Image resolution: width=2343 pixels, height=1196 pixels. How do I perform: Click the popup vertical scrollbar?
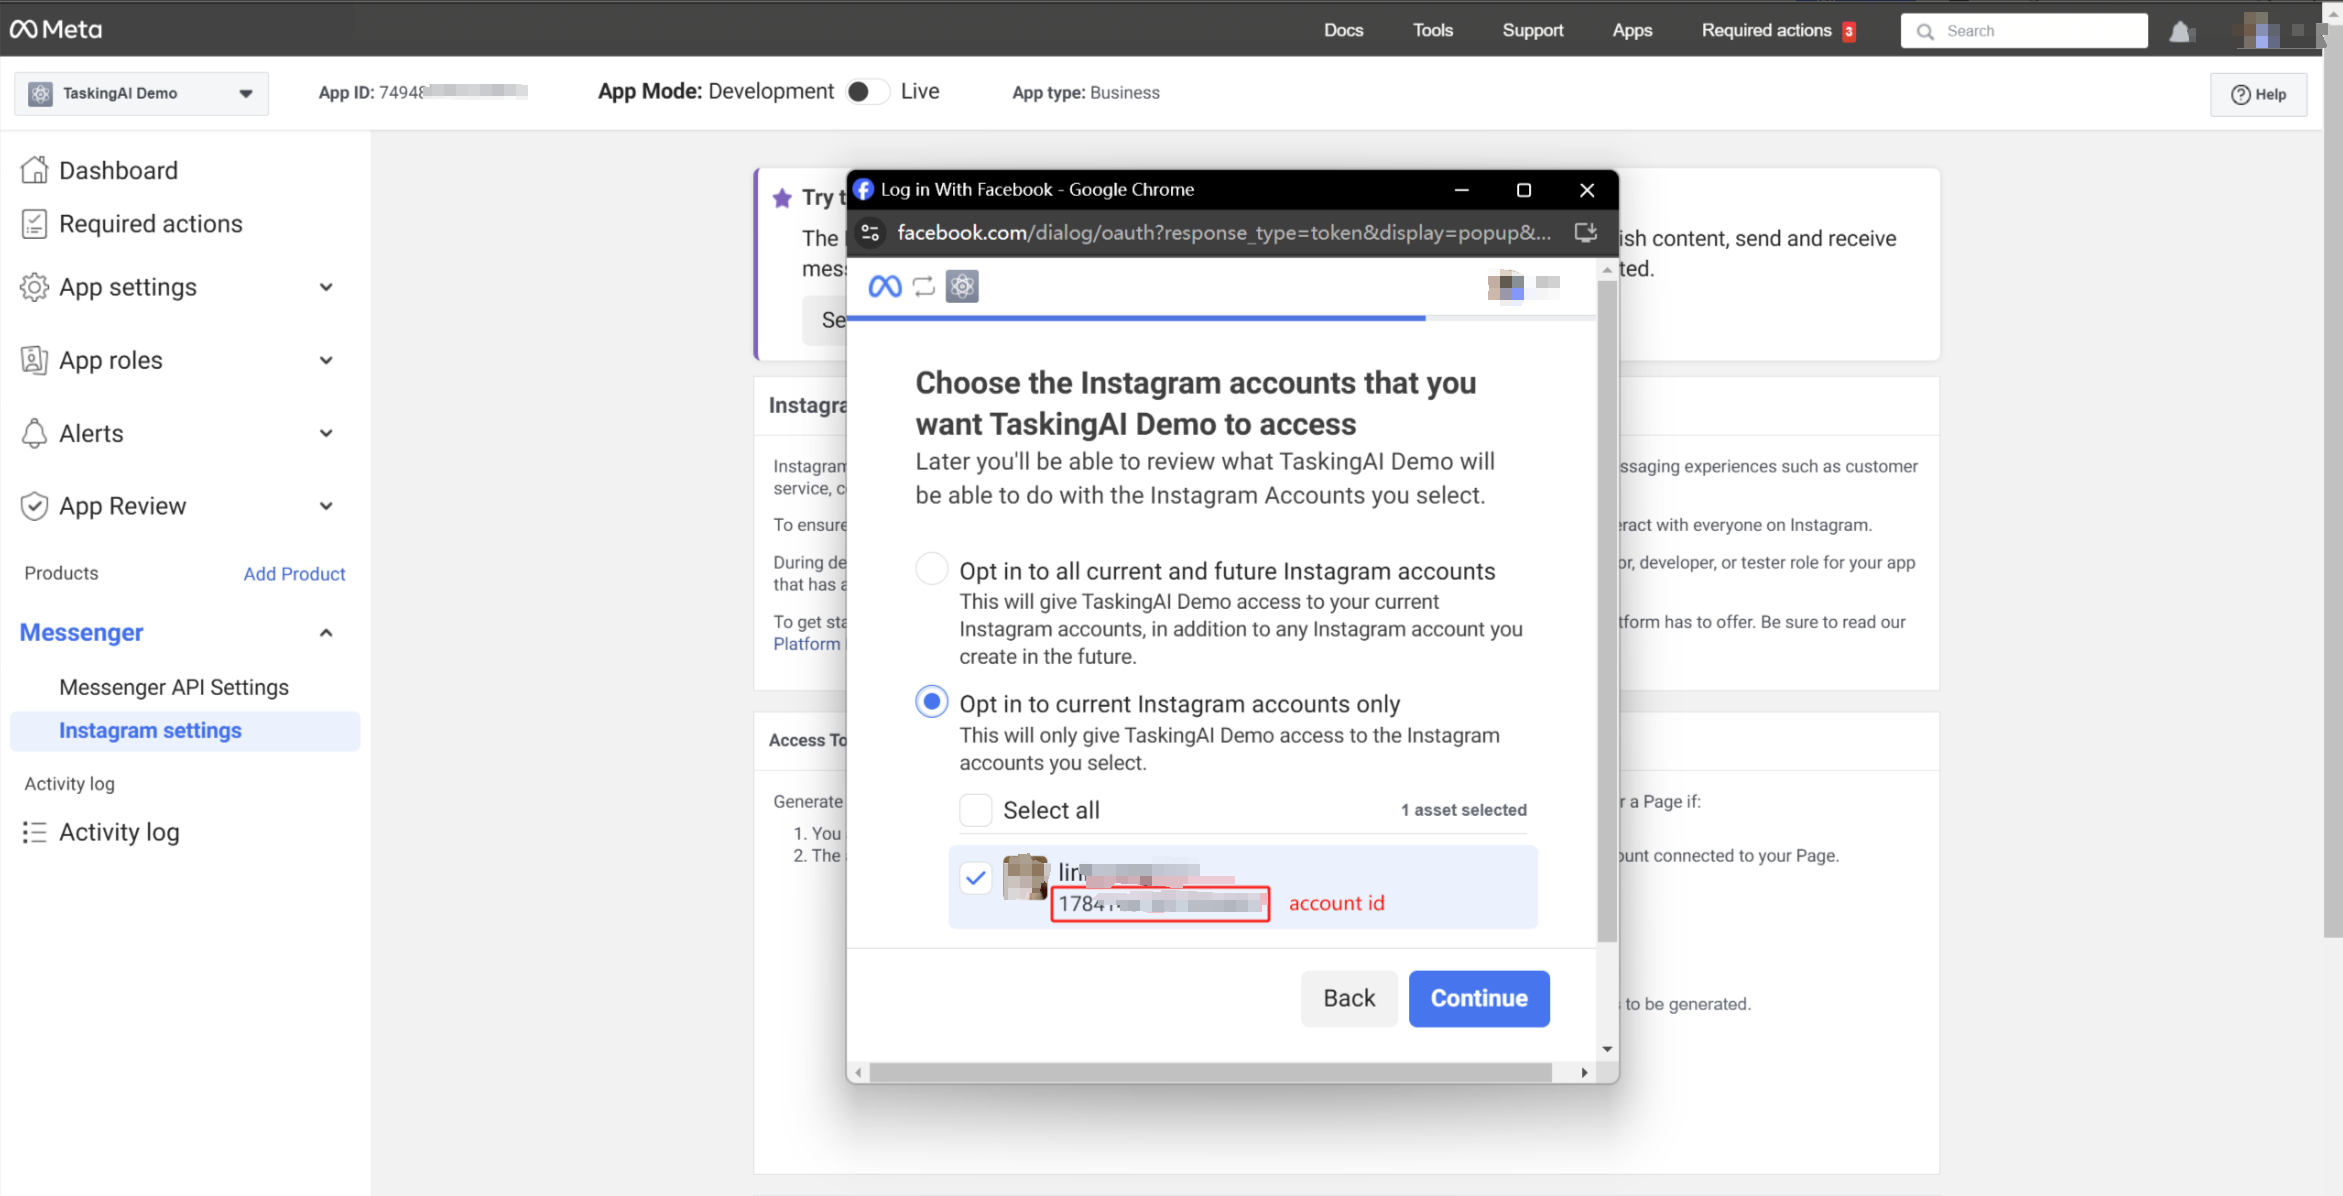(x=1607, y=612)
